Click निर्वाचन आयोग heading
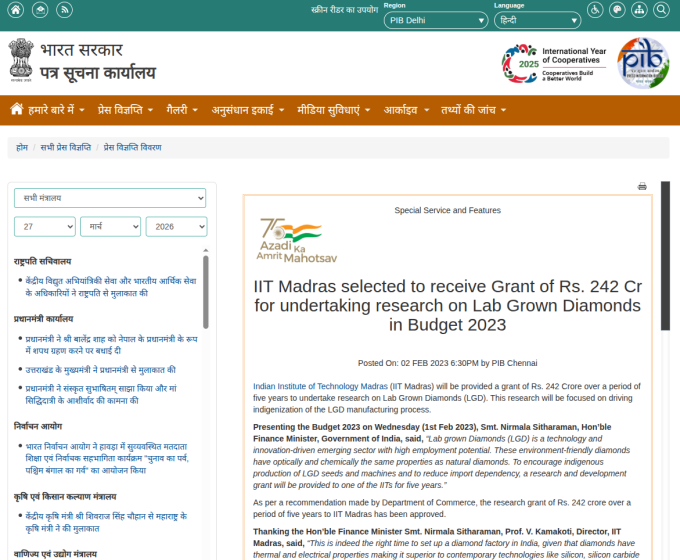This screenshot has height=560, width=680. click(x=38, y=426)
